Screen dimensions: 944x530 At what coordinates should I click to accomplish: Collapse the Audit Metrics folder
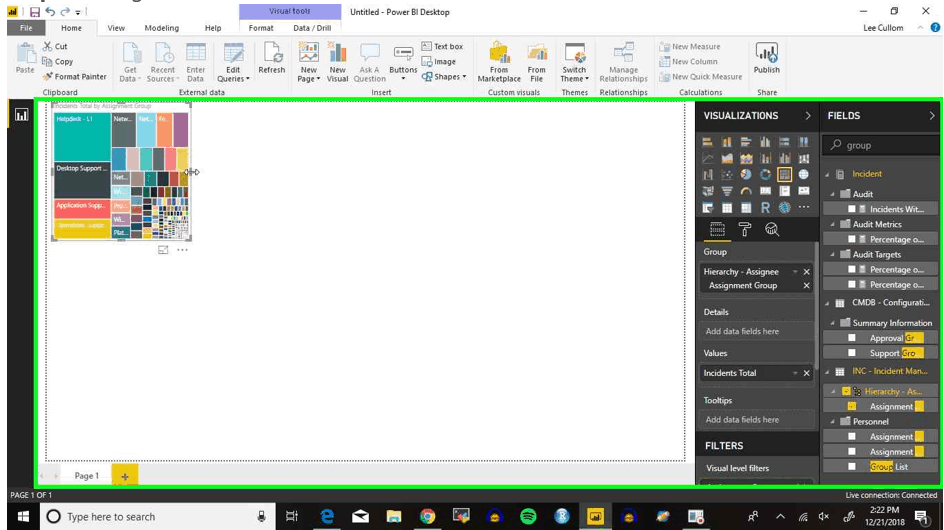(833, 224)
